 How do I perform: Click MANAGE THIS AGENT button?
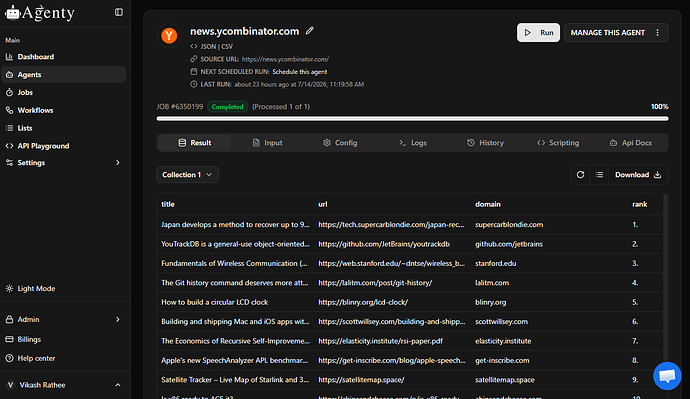coord(607,33)
